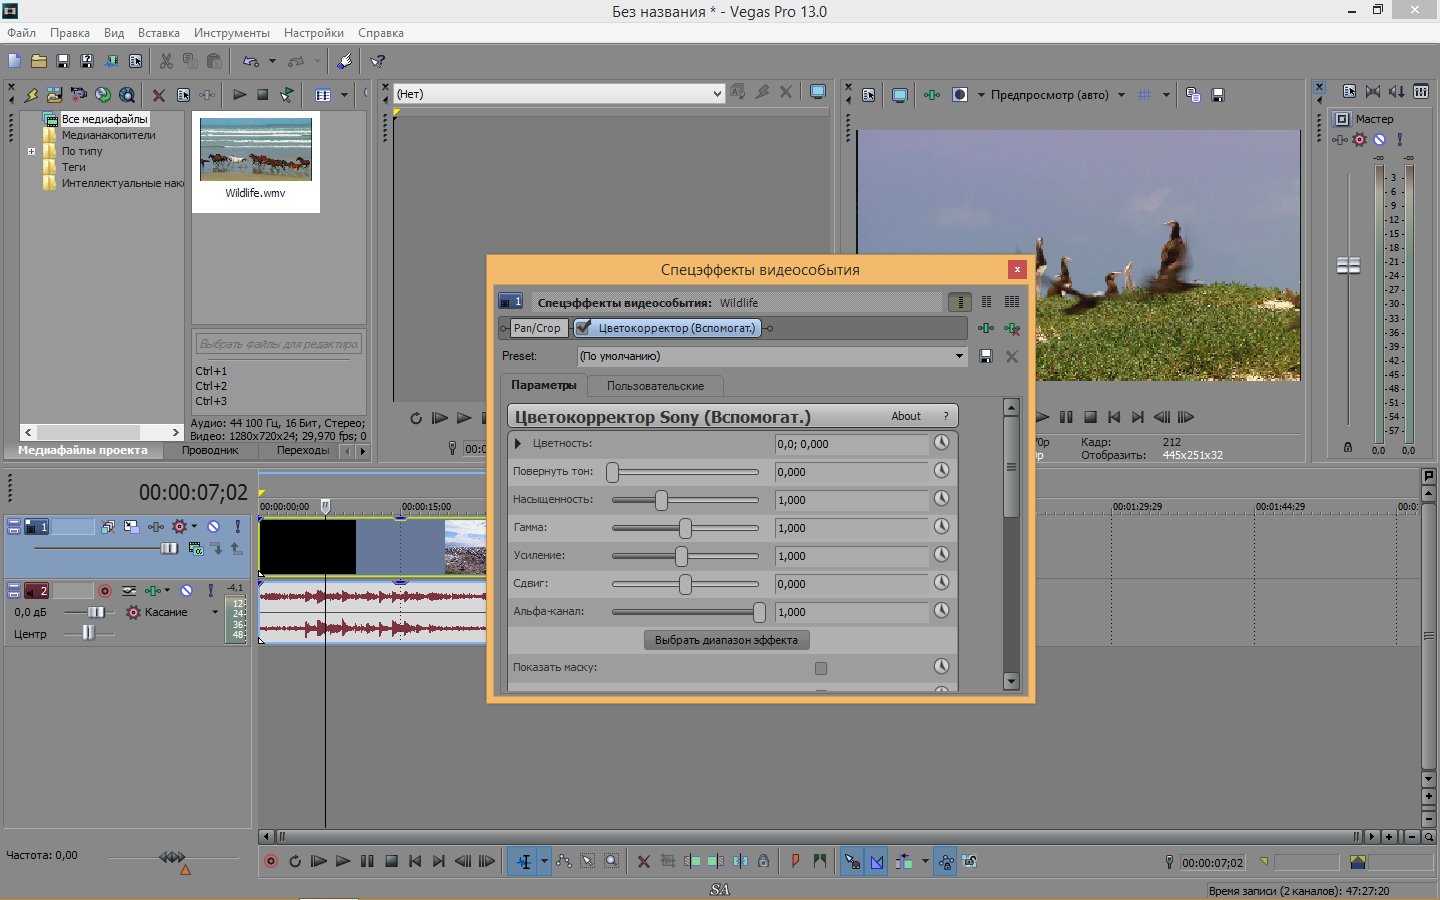Toggle Color Corrector effect checkbox in chain
Screen dimensions: 1440x900
click(583, 327)
